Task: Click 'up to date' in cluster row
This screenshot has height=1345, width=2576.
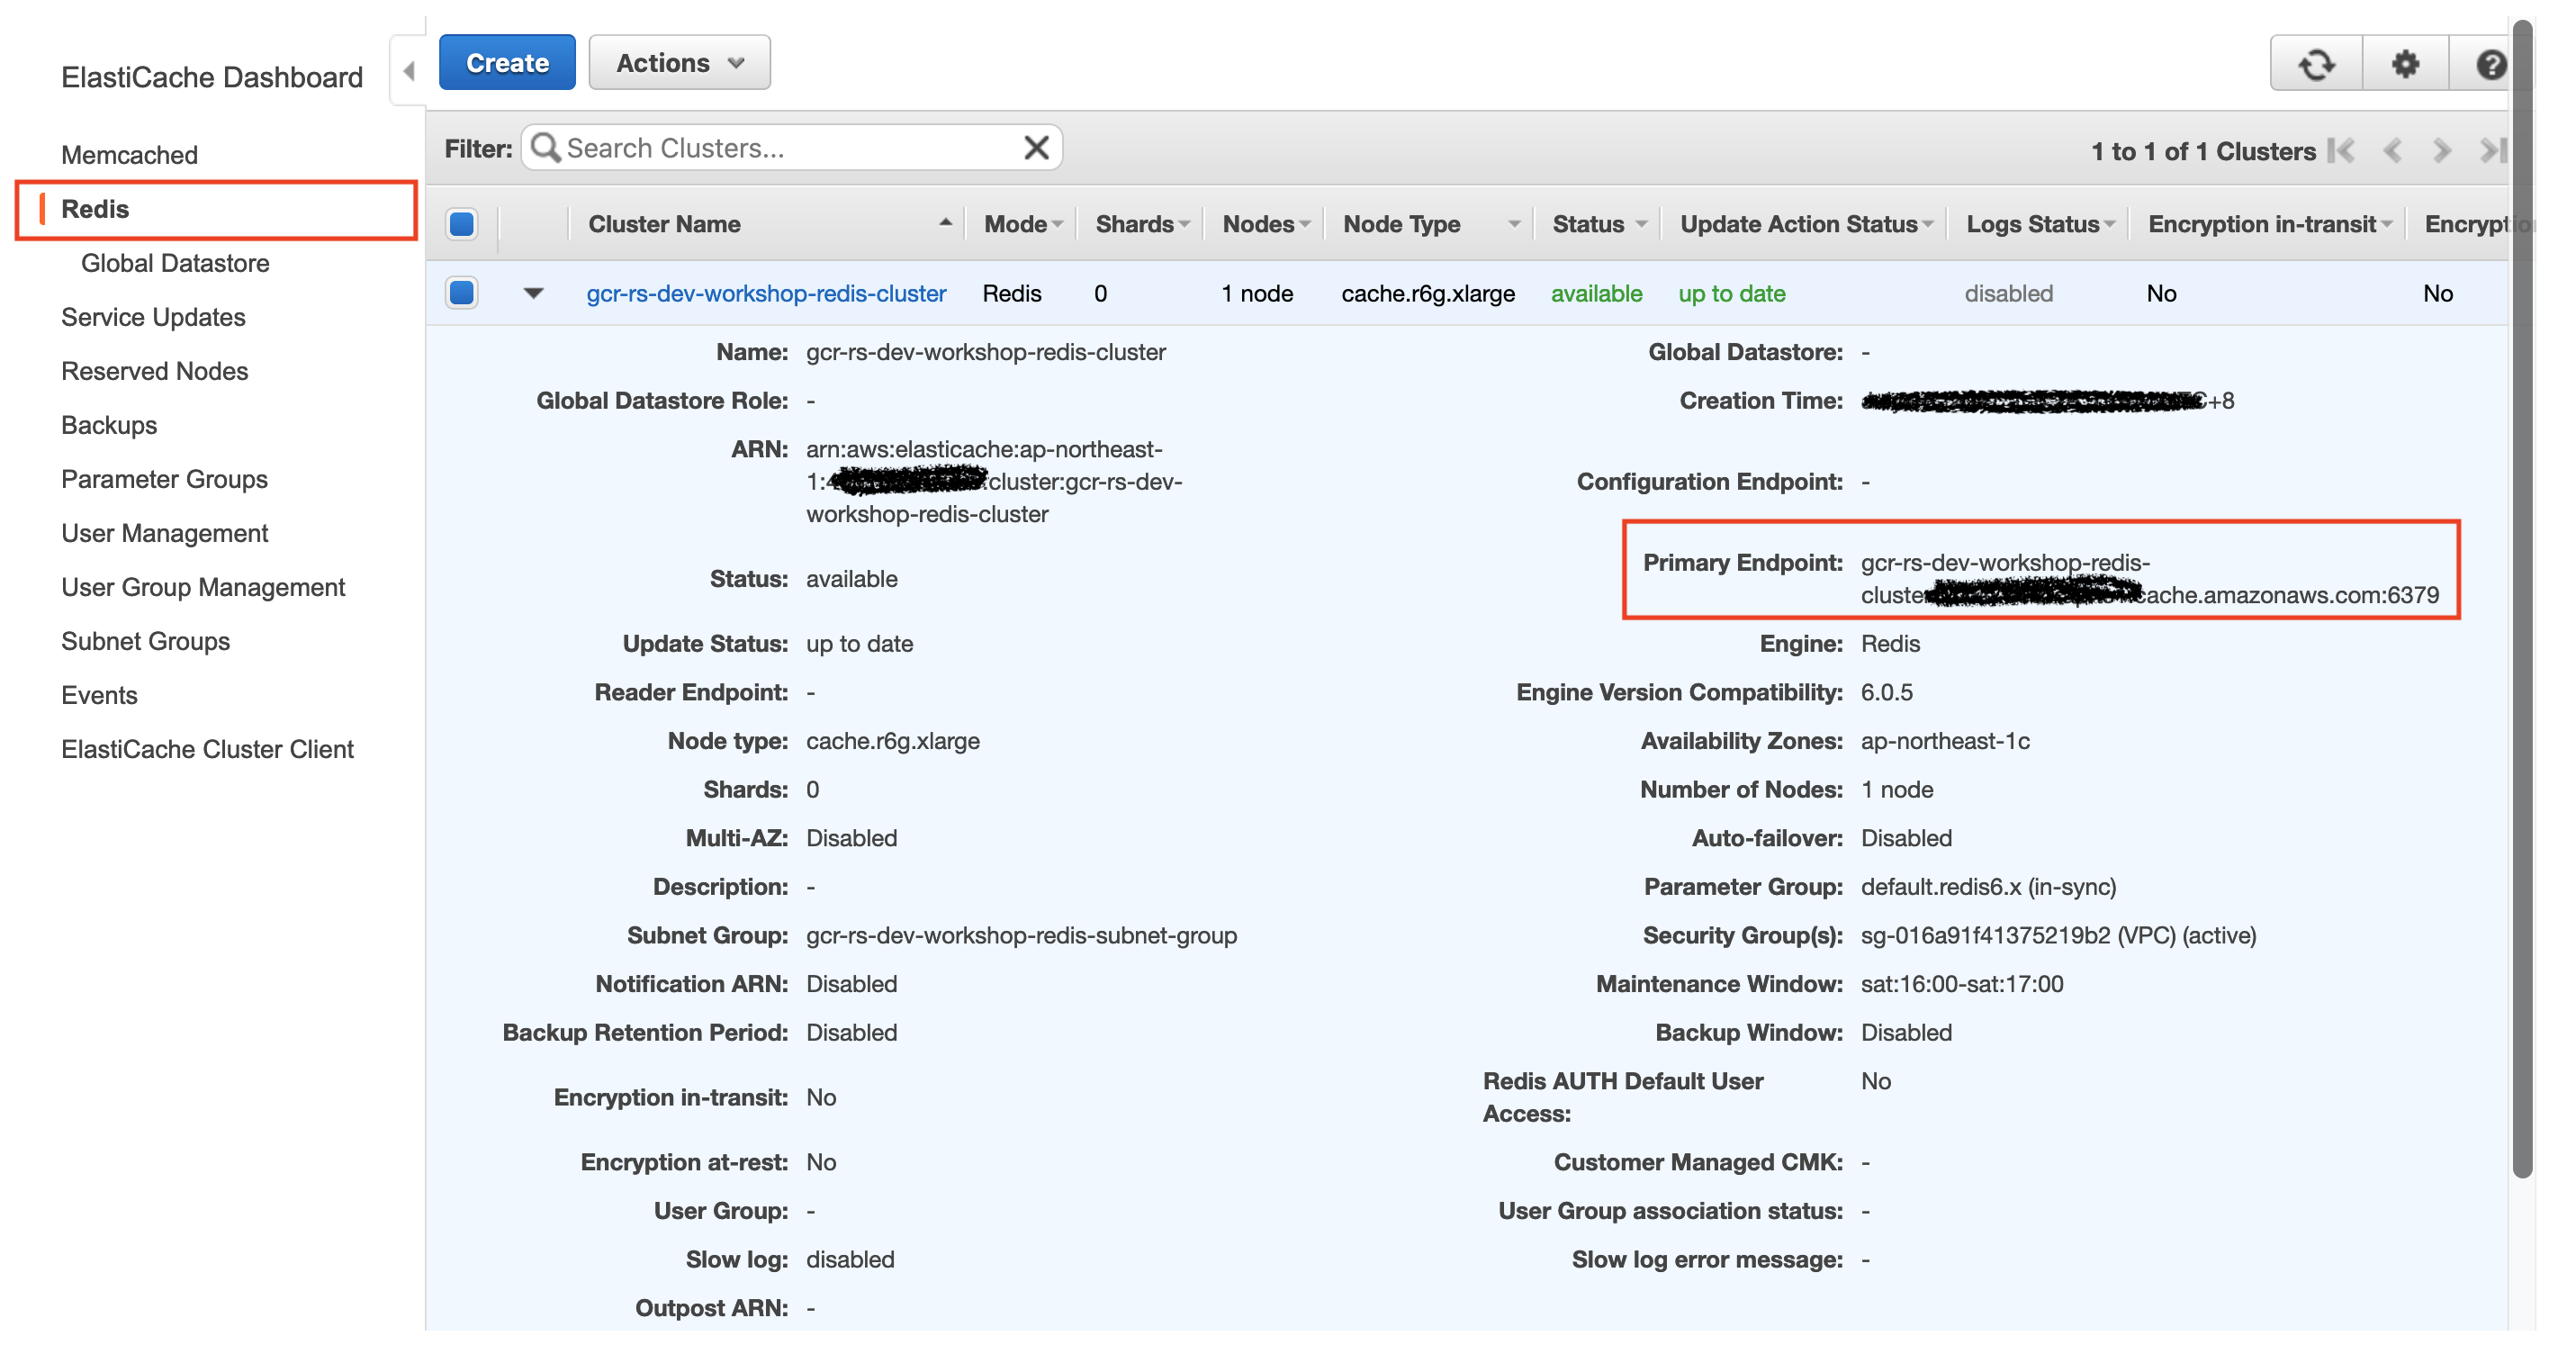Action: pyautogui.click(x=1731, y=293)
